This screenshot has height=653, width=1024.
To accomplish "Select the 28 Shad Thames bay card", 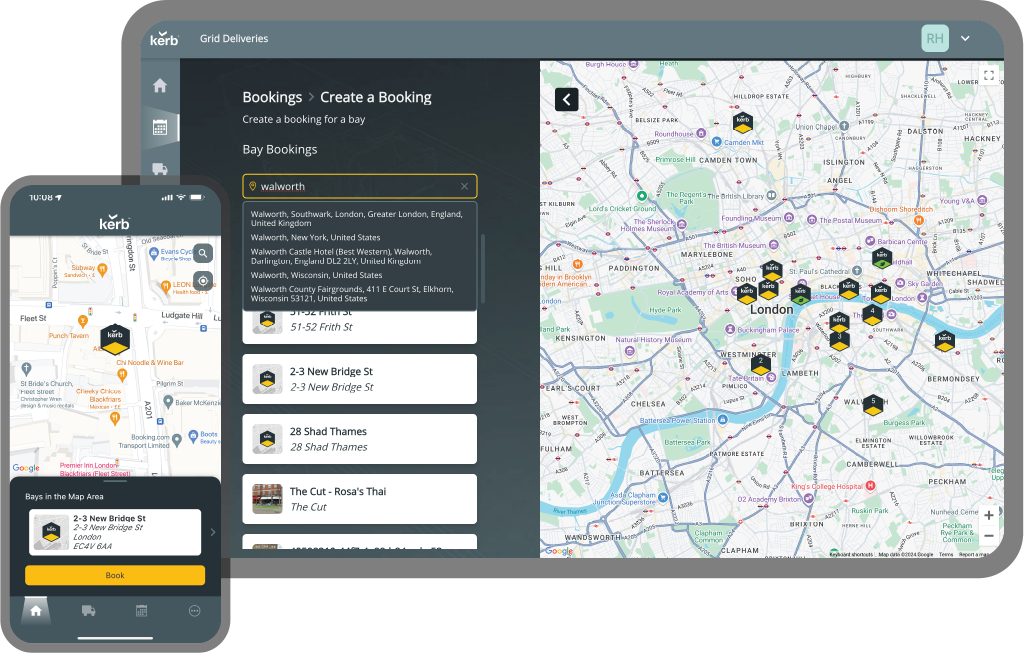I will 360,439.
